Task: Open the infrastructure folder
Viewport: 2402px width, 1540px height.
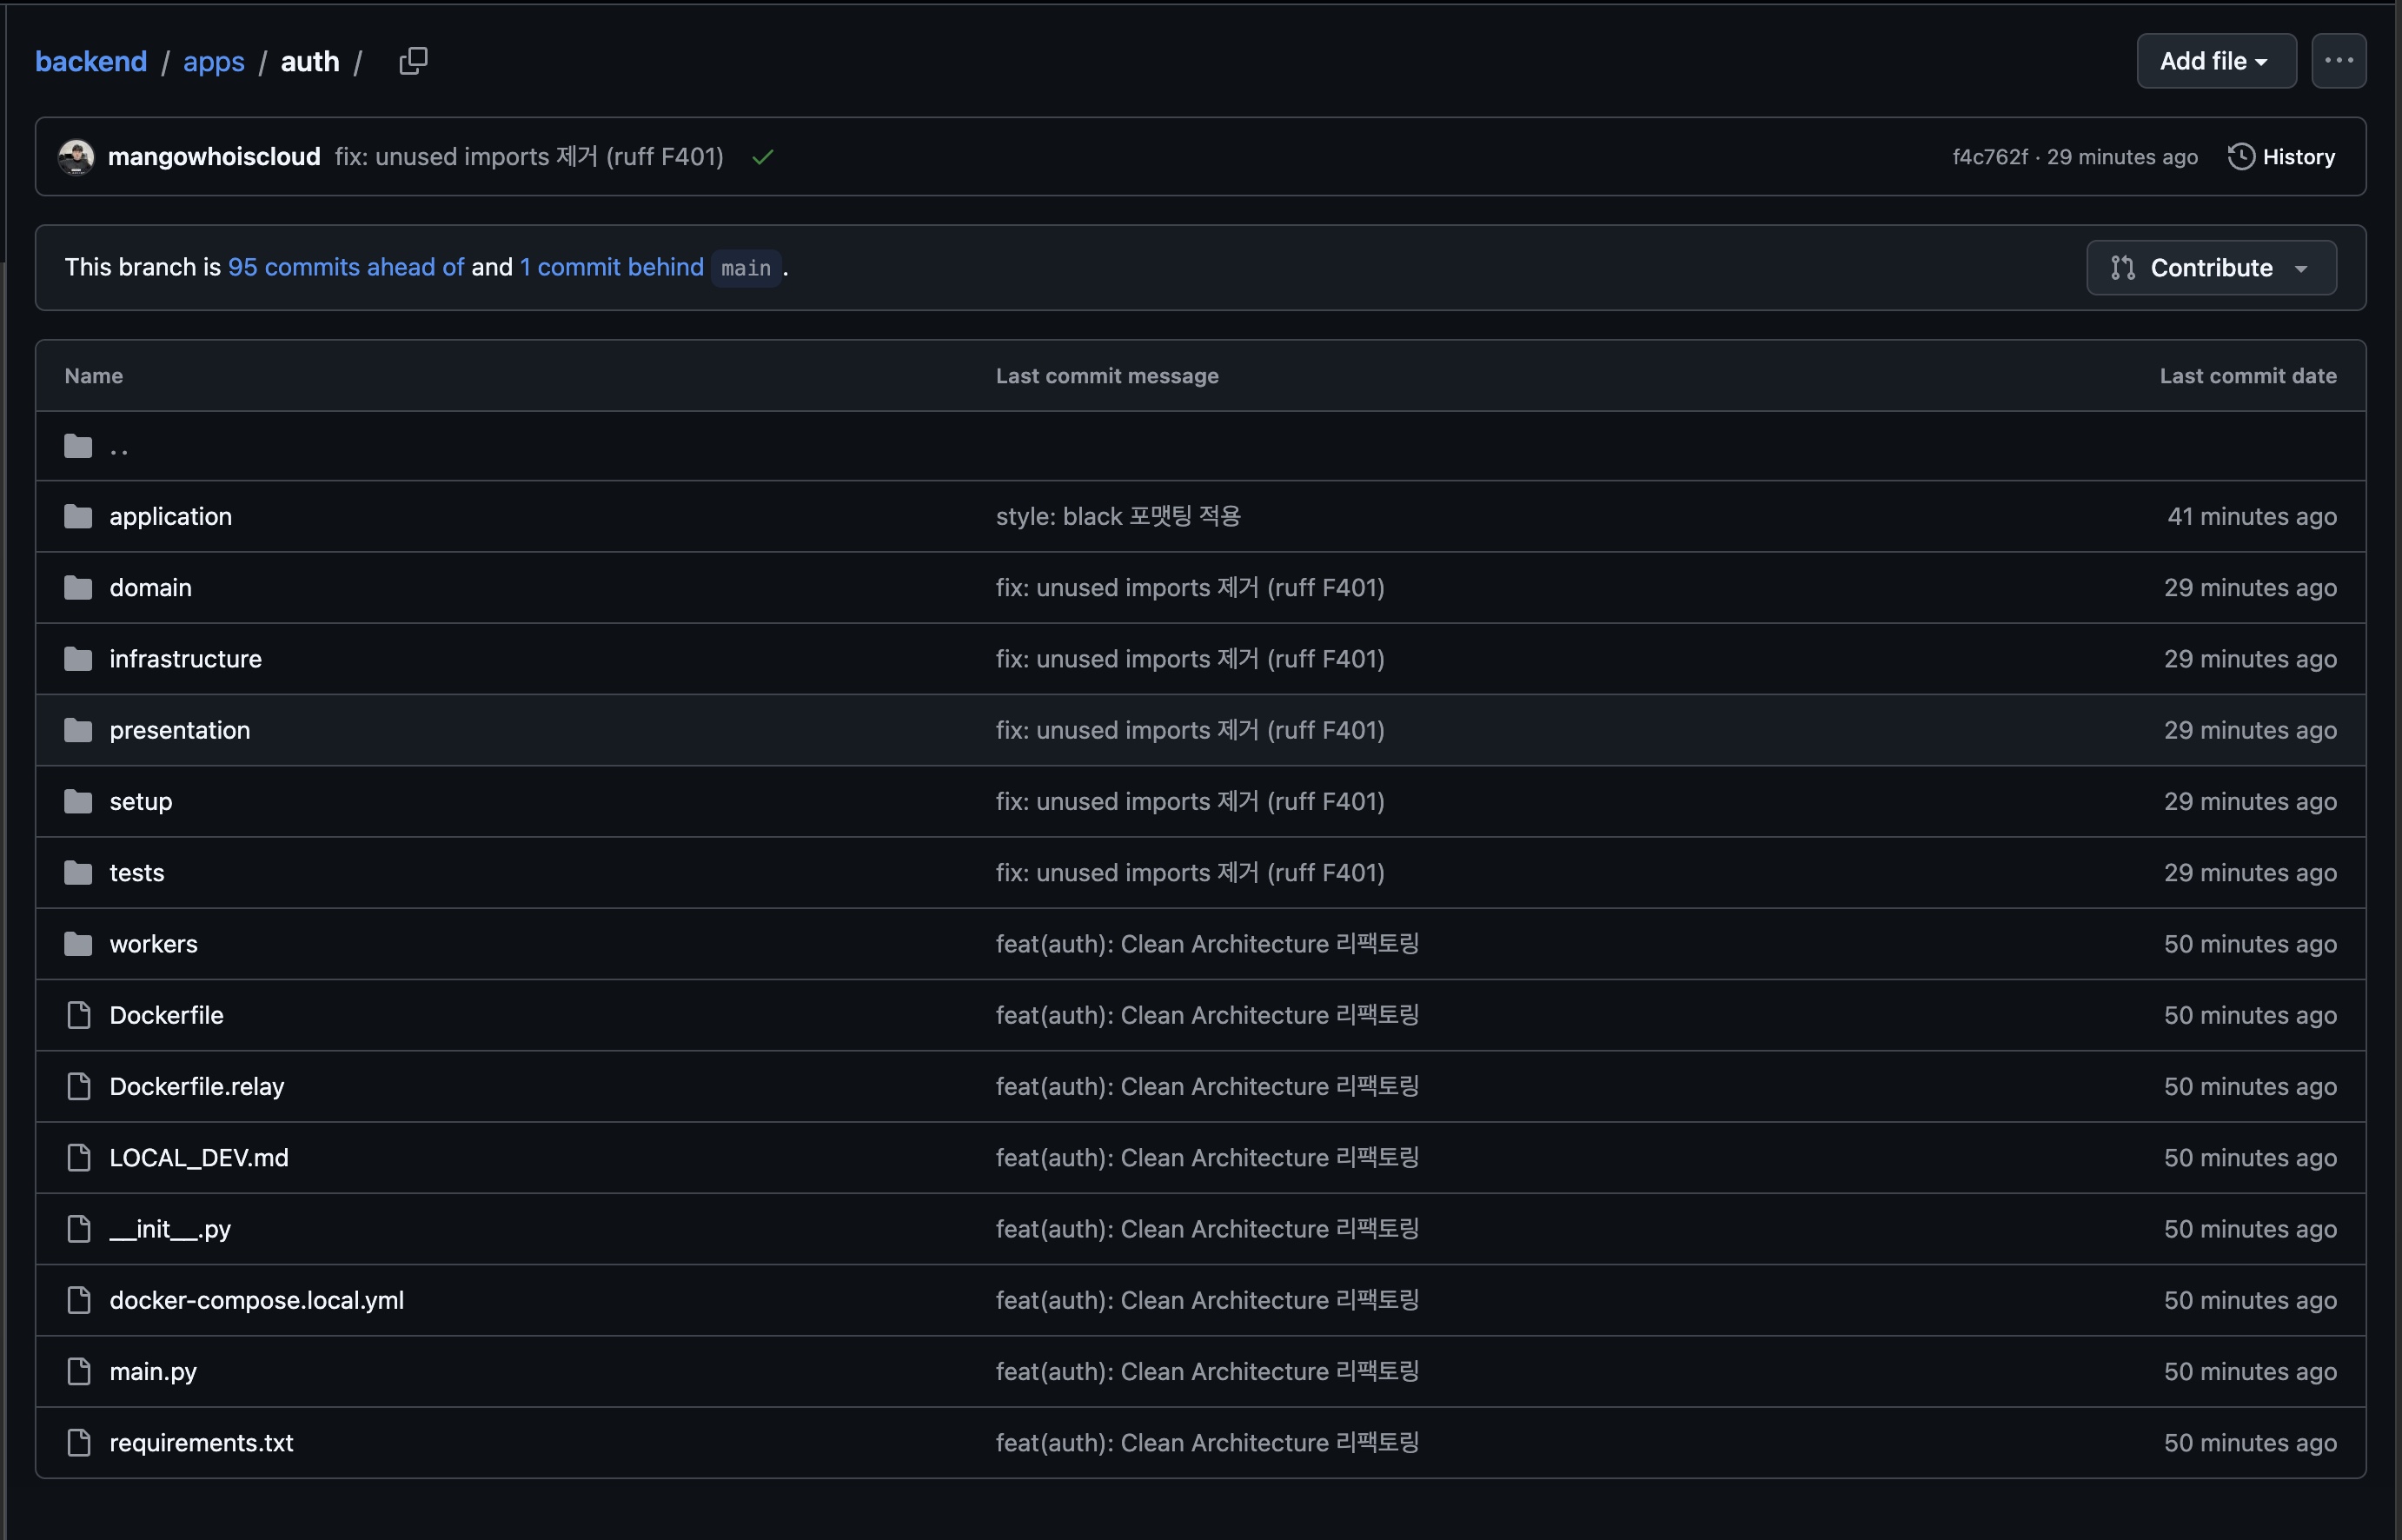Action: point(185,659)
